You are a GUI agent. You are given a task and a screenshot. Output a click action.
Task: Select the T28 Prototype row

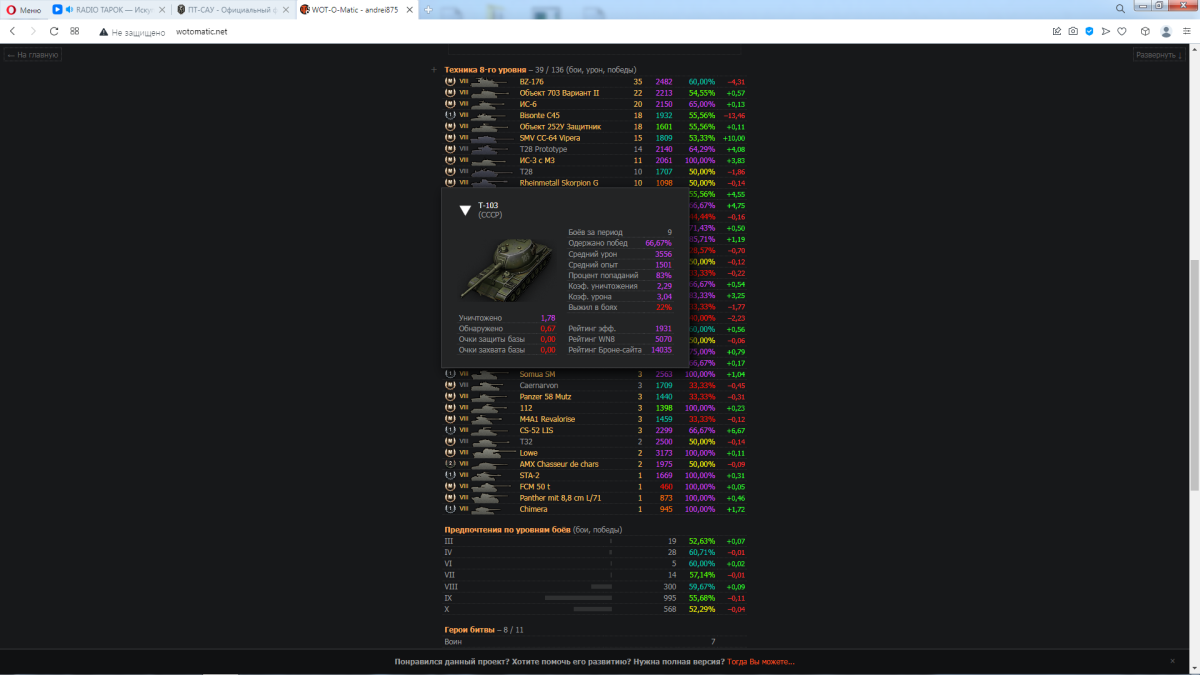tap(595, 149)
